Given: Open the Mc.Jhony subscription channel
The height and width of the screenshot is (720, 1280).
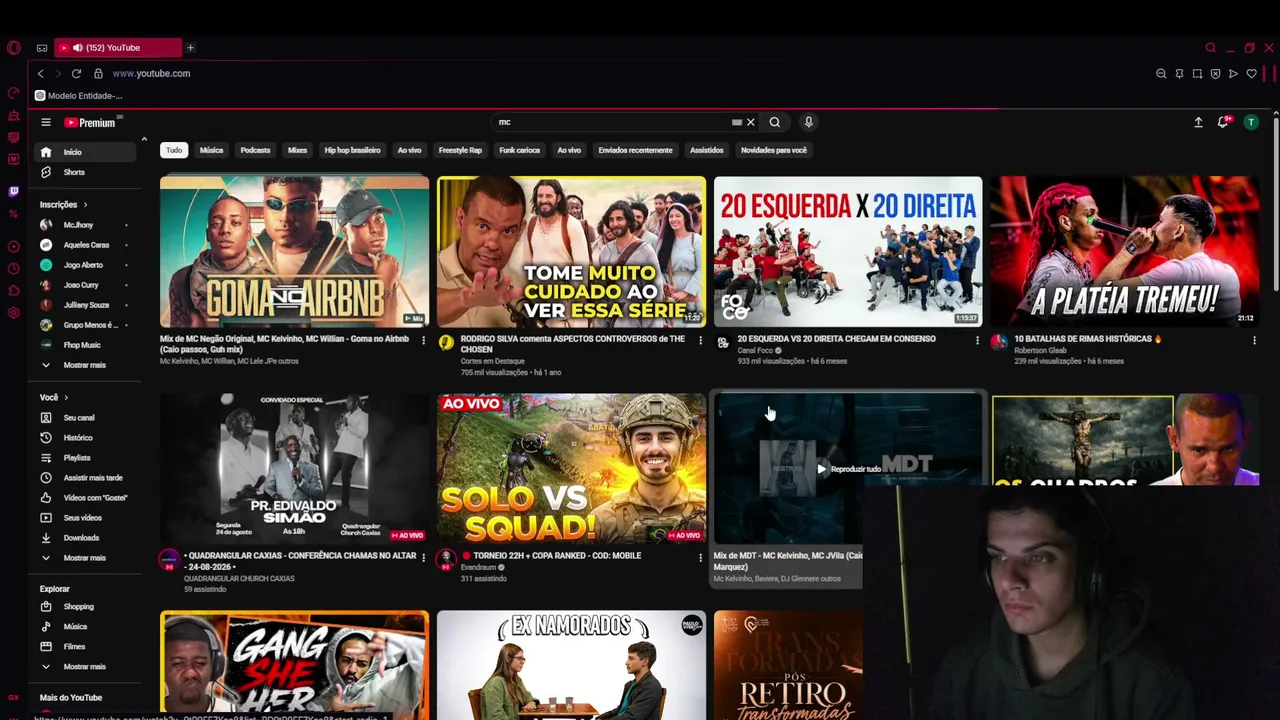Looking at the screenshot, I should point(86,225).
